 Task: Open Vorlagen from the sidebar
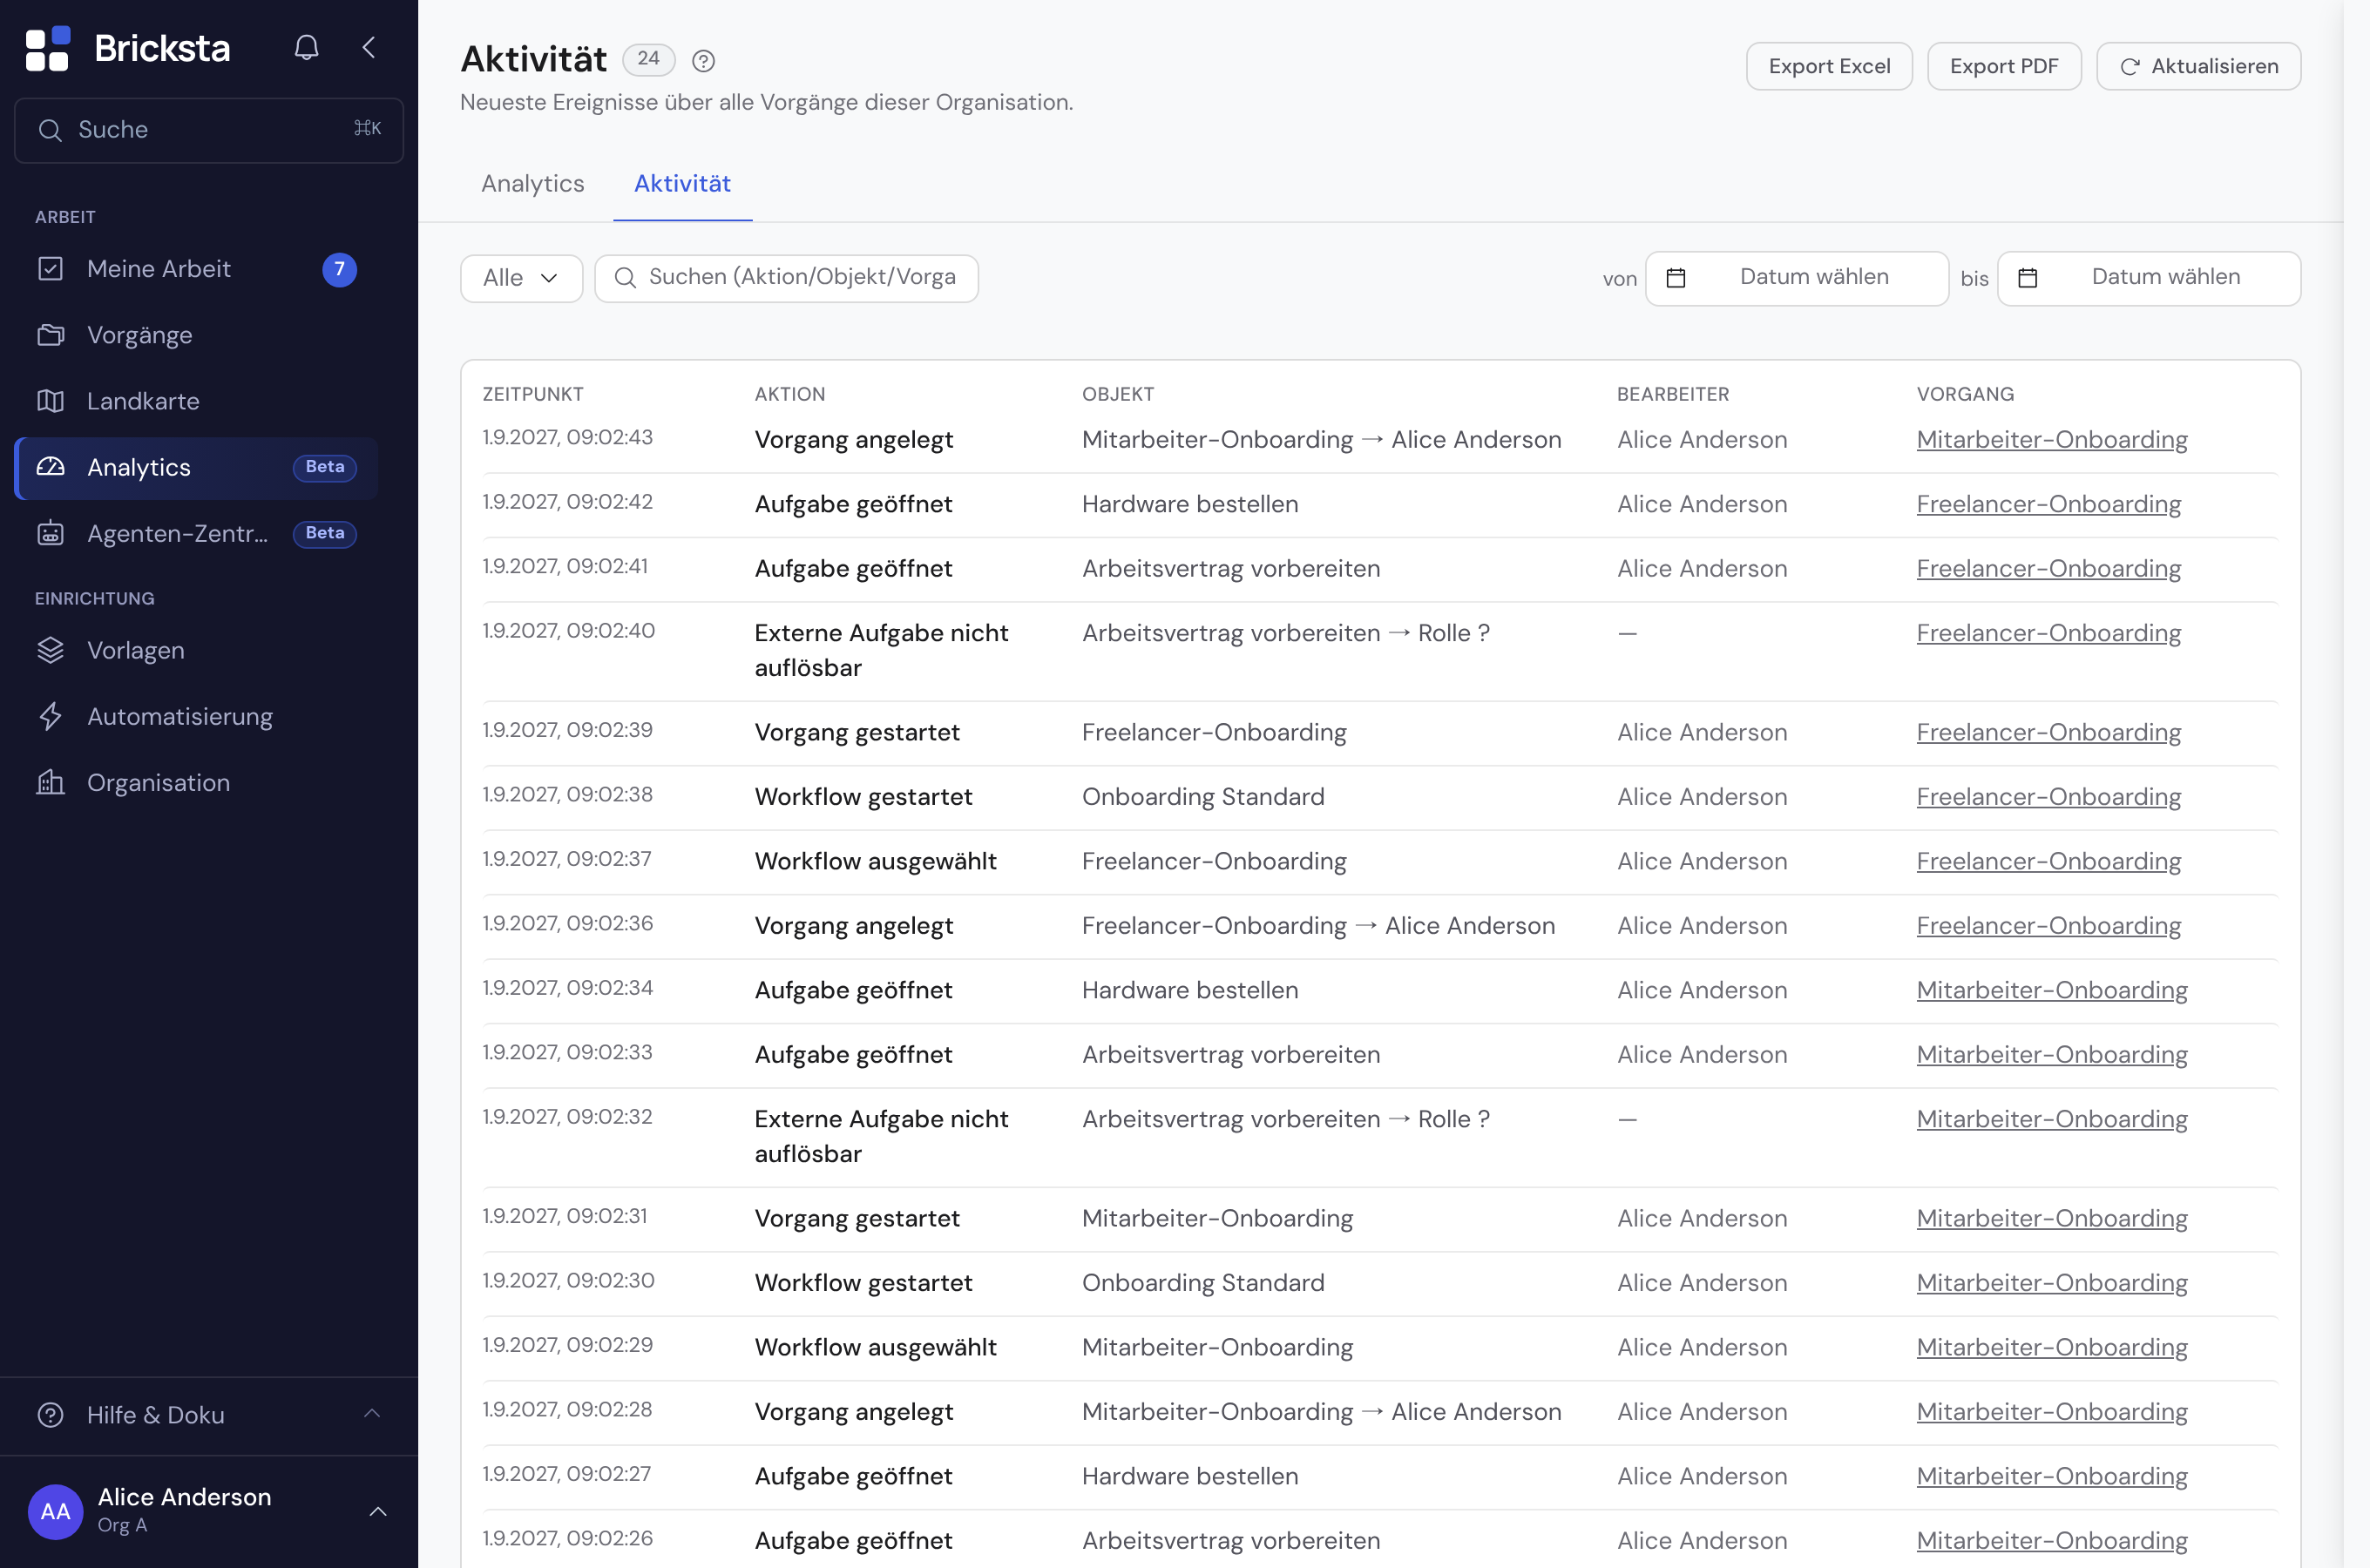[196, 650]
